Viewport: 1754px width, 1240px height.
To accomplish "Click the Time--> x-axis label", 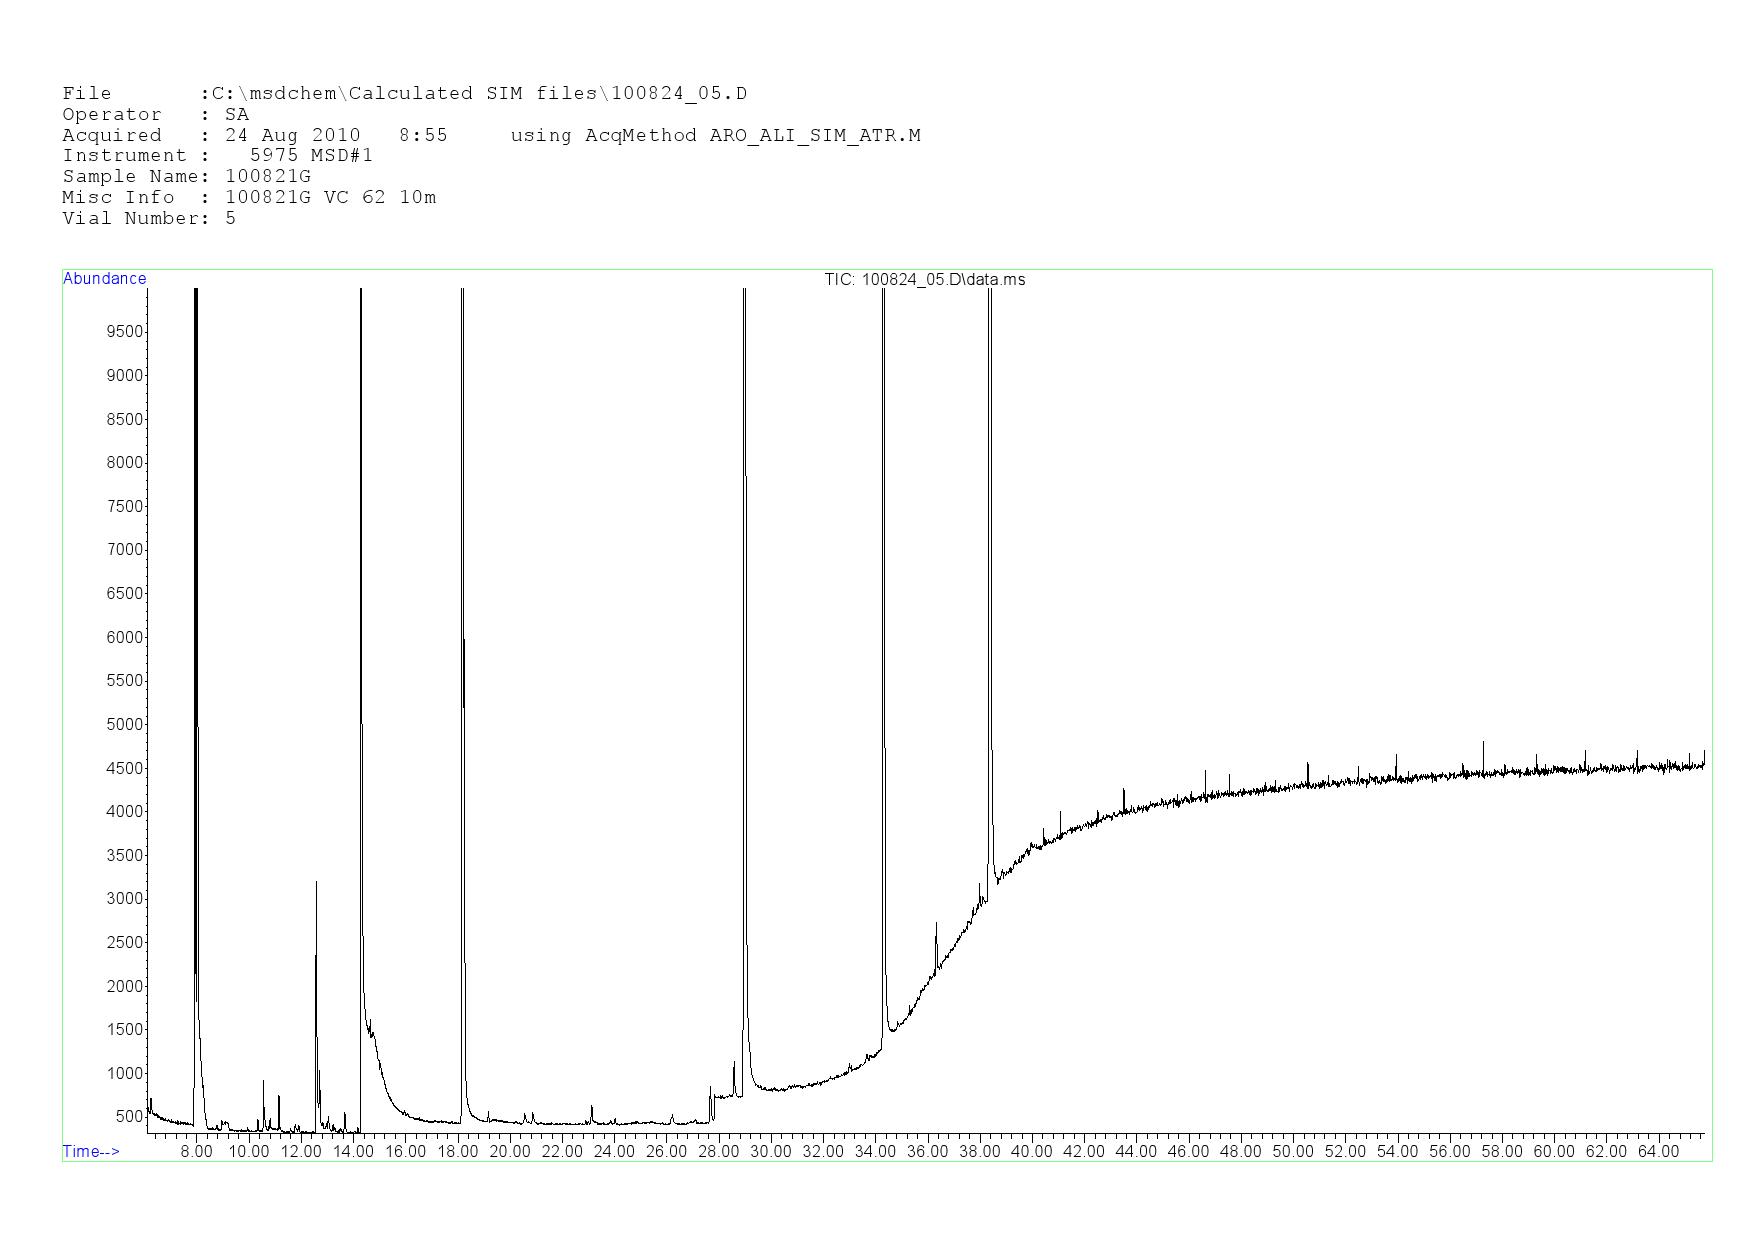I will click(91, 1151).
